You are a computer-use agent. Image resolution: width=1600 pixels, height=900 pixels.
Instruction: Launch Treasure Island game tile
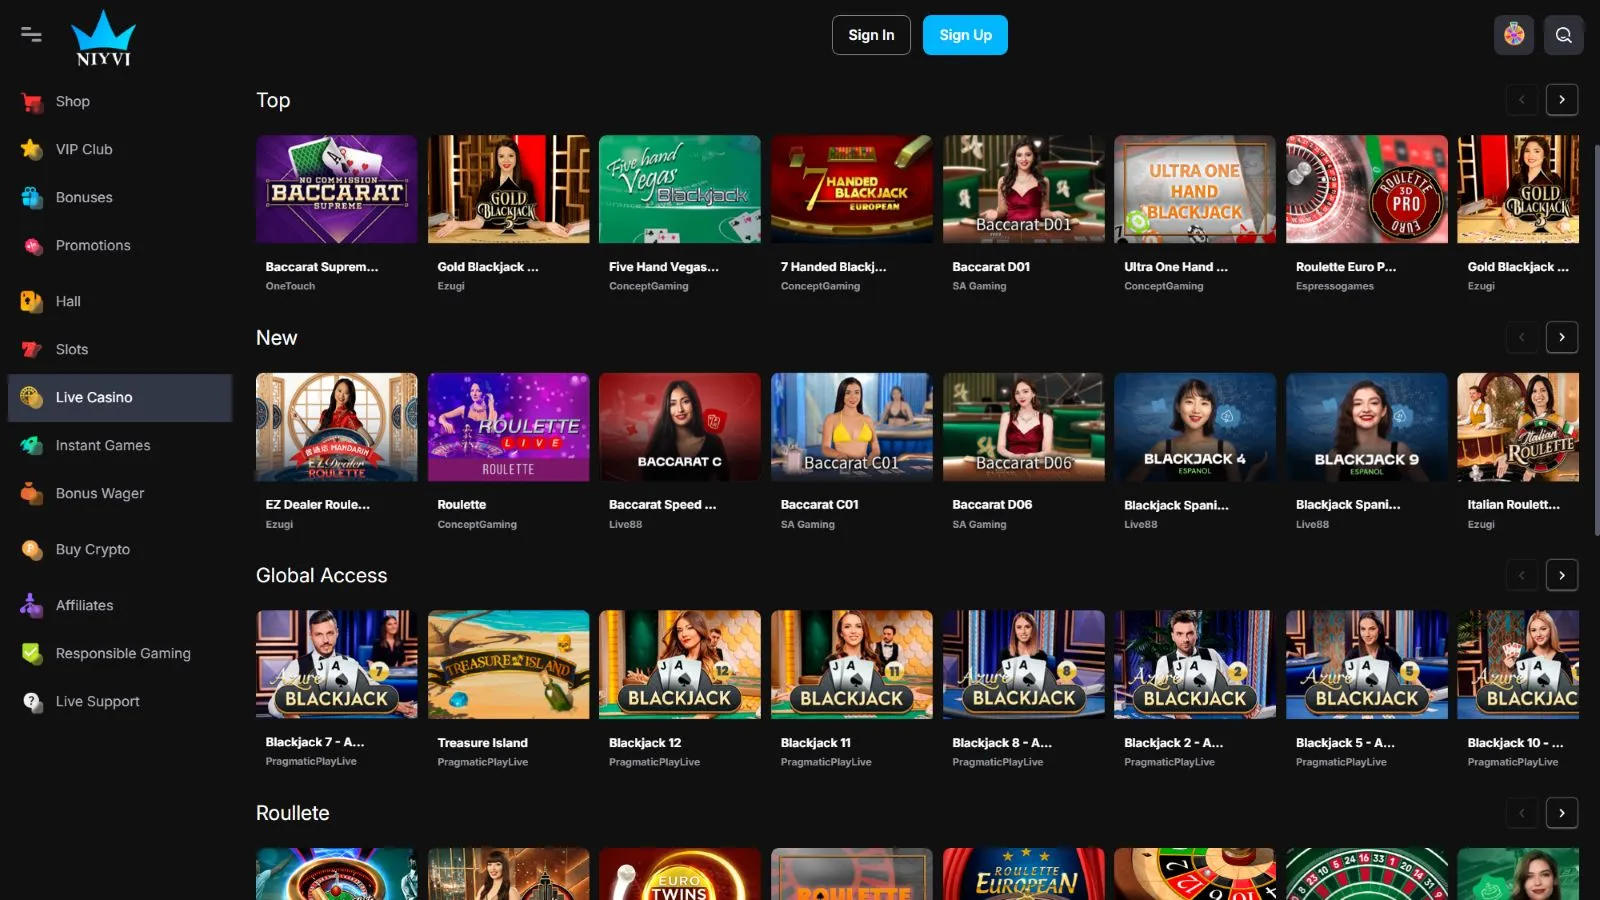508,665
